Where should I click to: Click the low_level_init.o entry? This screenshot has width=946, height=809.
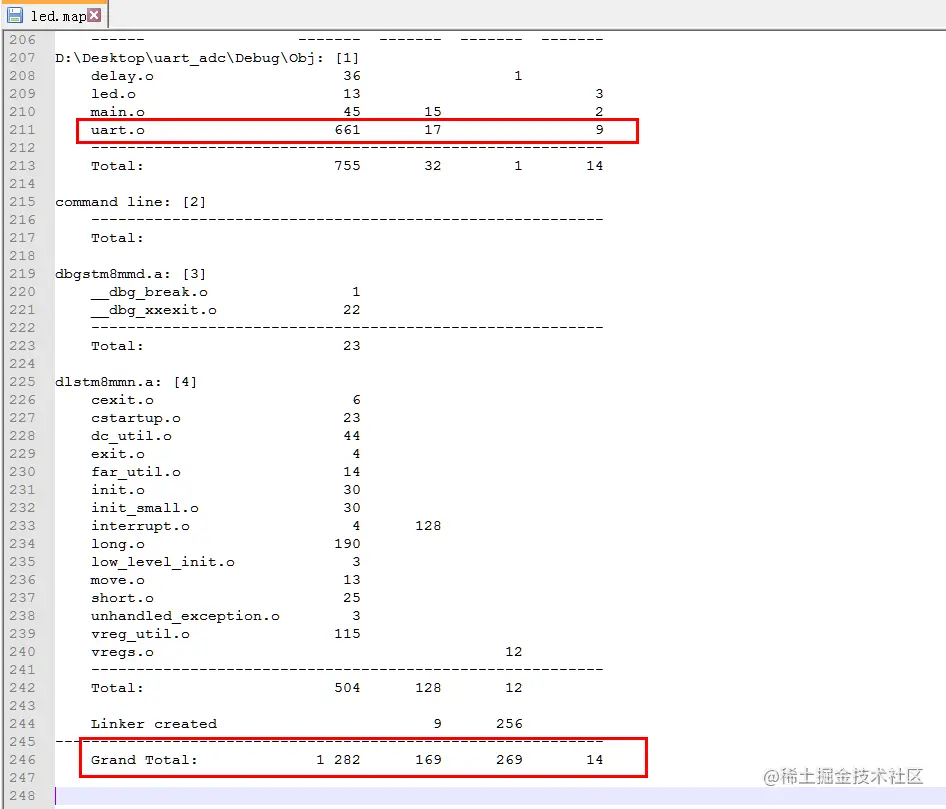[x=162, y=562]
